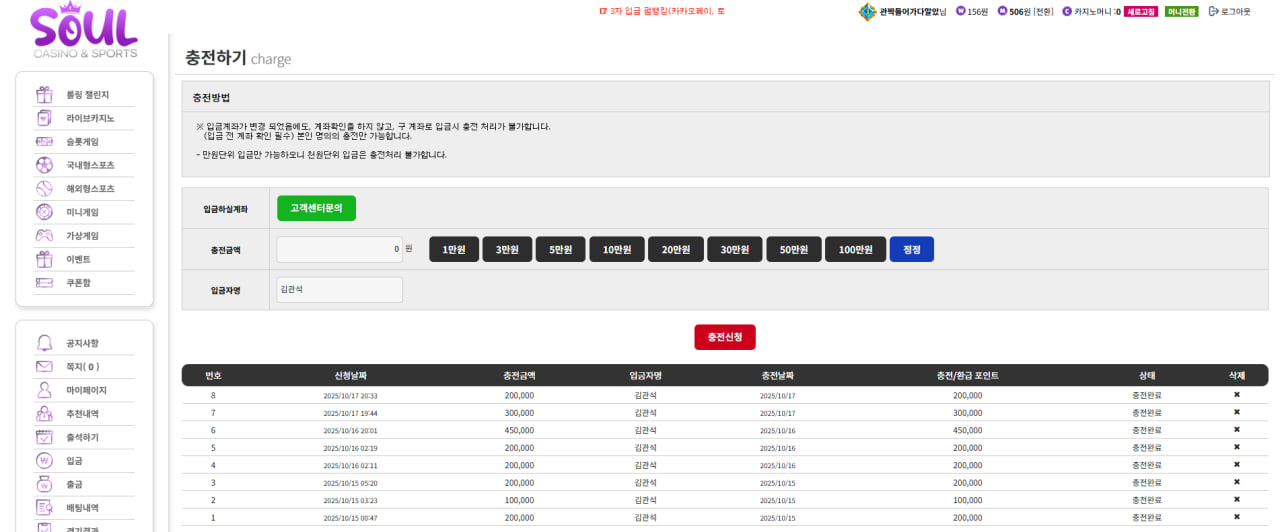
Task: Add 10만원 to charge amount
Action: [616, 249]
